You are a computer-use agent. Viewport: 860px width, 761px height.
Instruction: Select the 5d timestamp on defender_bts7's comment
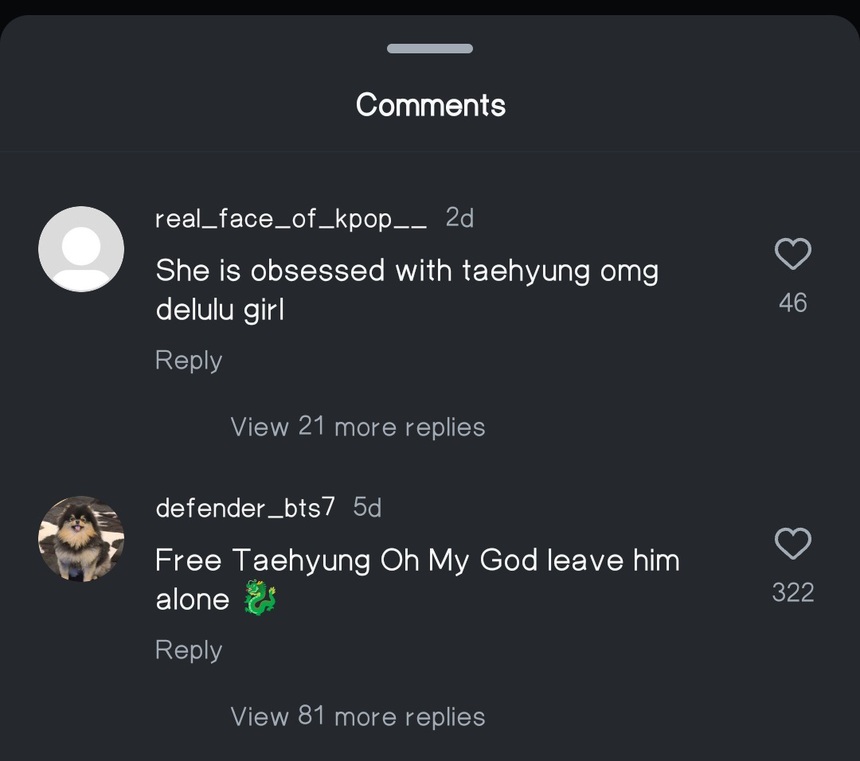click(x=366, y=507)
